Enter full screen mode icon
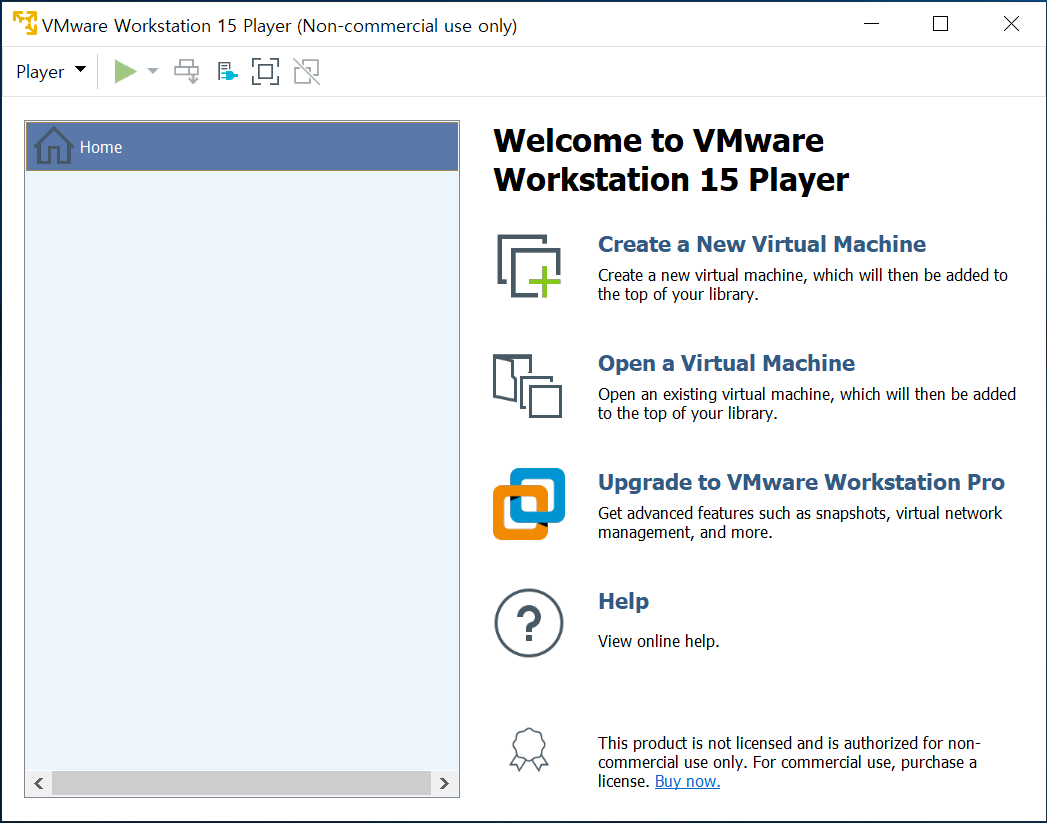The width and height of the screenshot is (1047, 823). tap(265, 71)
